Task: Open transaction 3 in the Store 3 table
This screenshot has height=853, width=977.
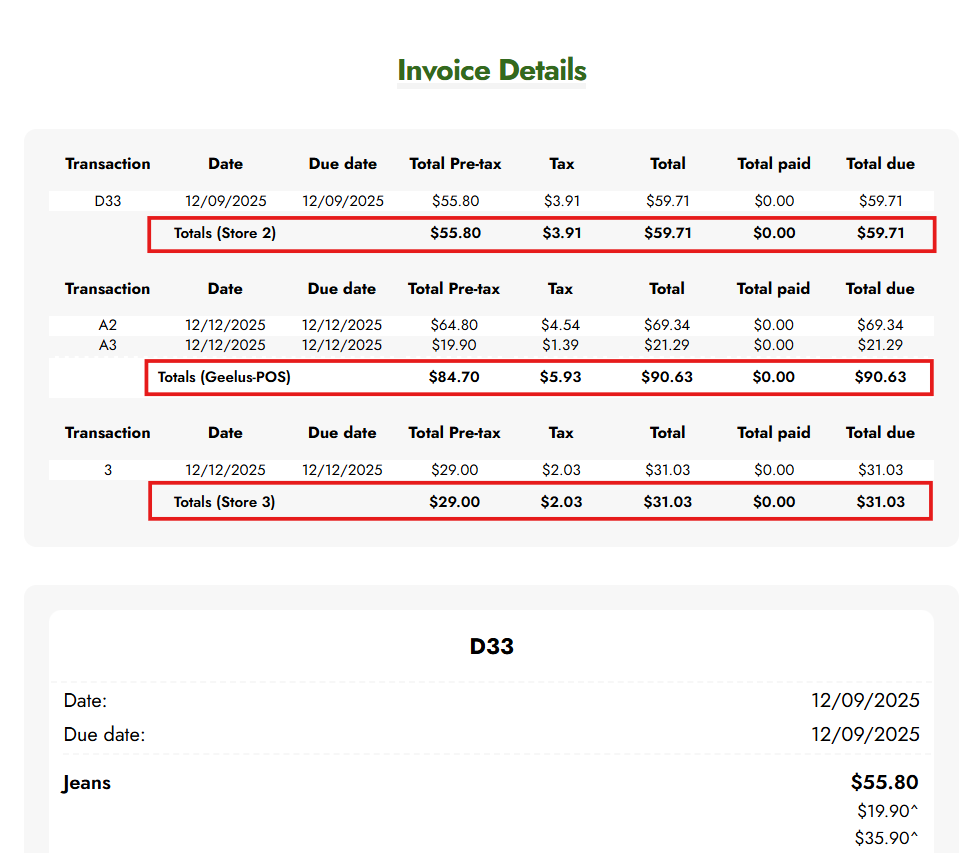Action: pos(107,470)
